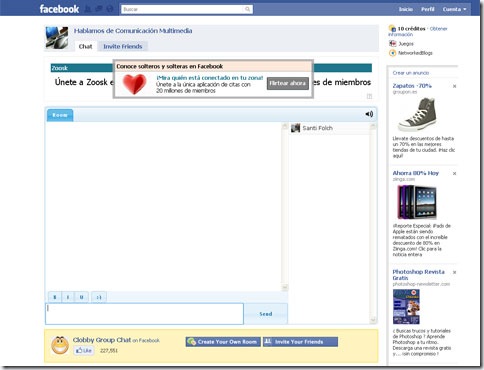Click groupon.es ad domain text
484x370 pixels.
pyautogui.click(x=405, y=92)
